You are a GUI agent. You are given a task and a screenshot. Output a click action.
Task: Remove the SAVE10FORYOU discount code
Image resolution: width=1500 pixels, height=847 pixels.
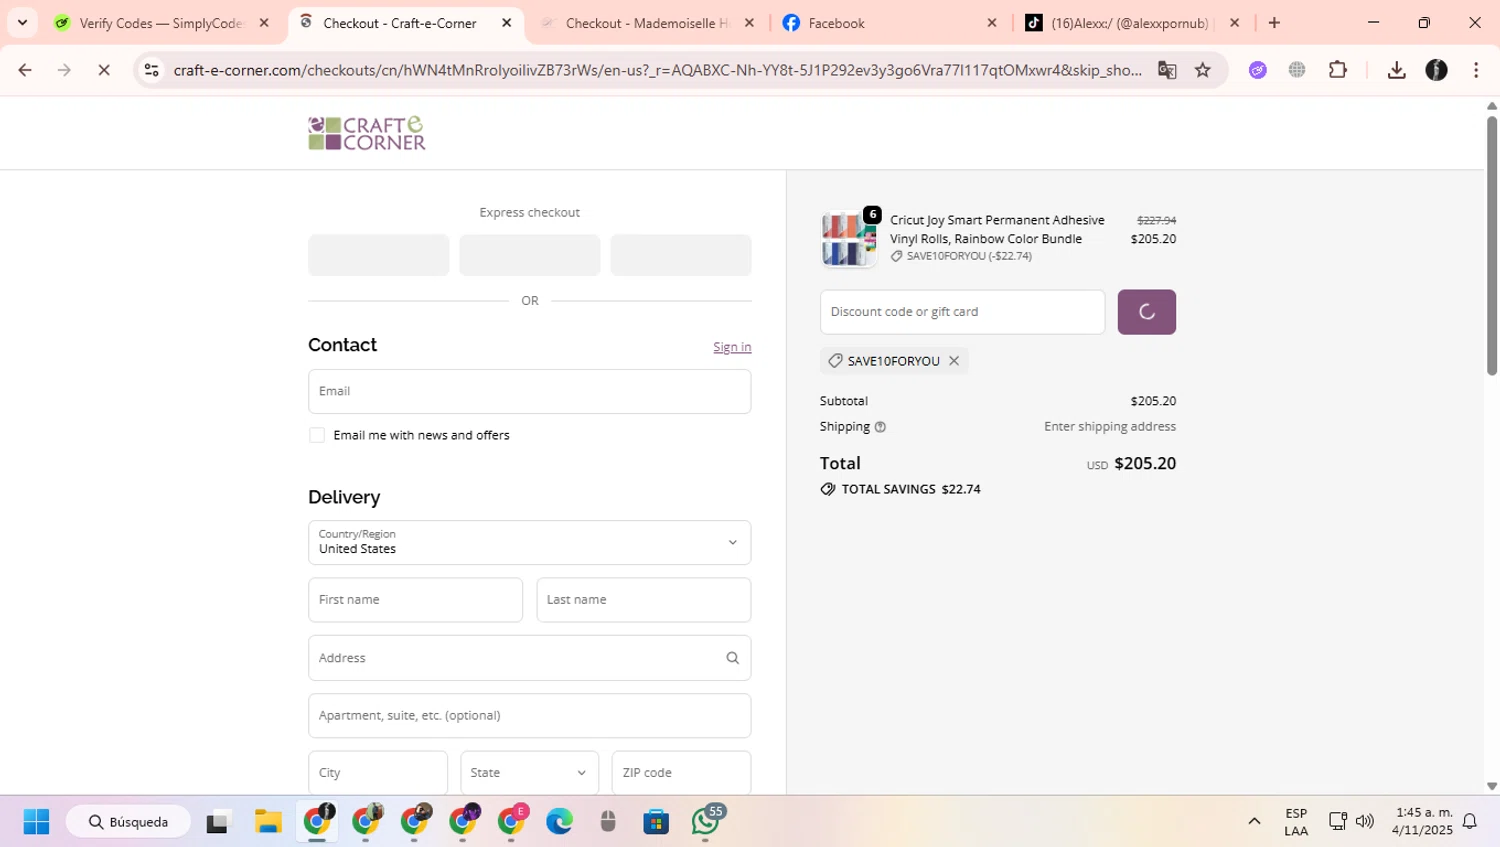pyautogui.click(x=954, y=361)
